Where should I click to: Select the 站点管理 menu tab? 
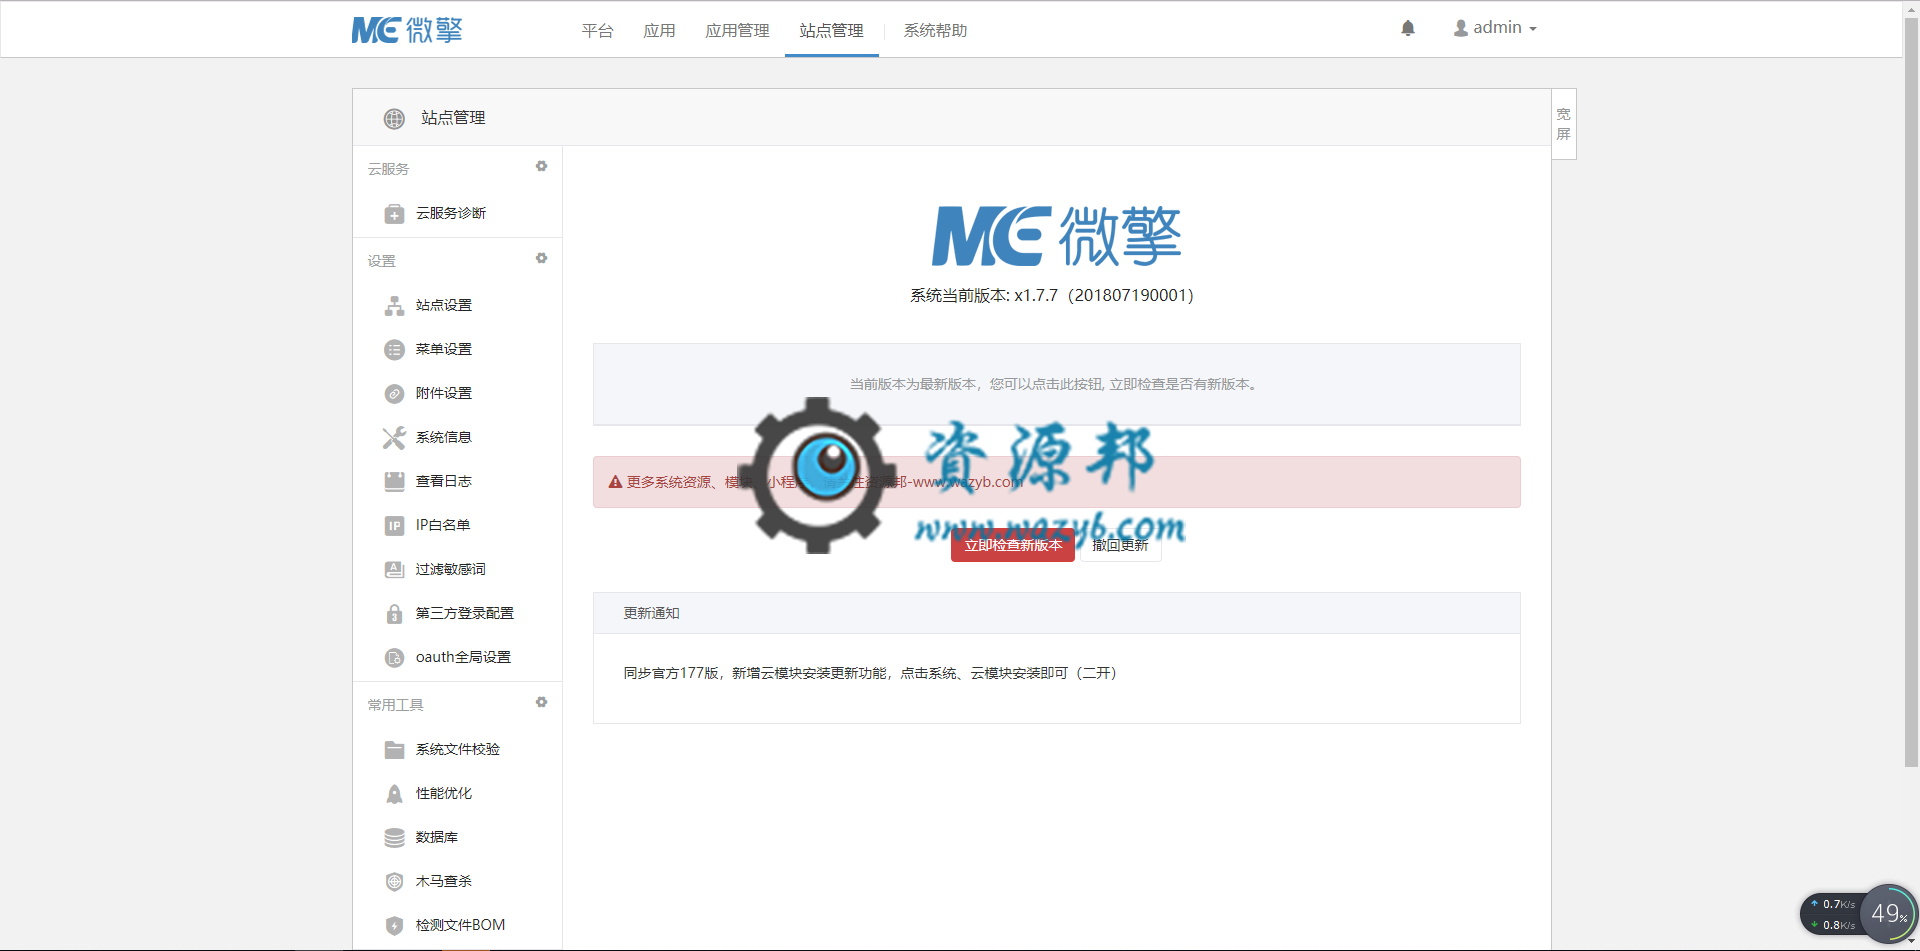831,31
